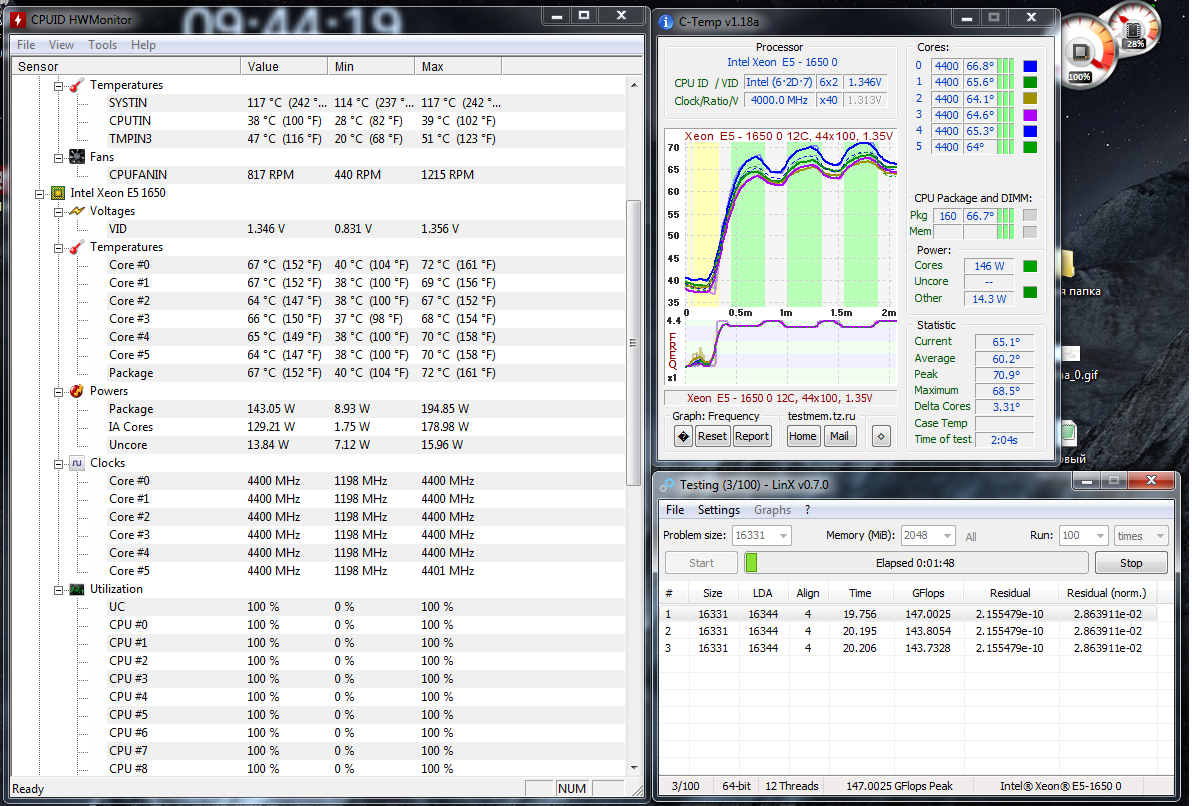Click the GFlops column header in LinX
Viewport: 1192px width, 806px height.
928,594
